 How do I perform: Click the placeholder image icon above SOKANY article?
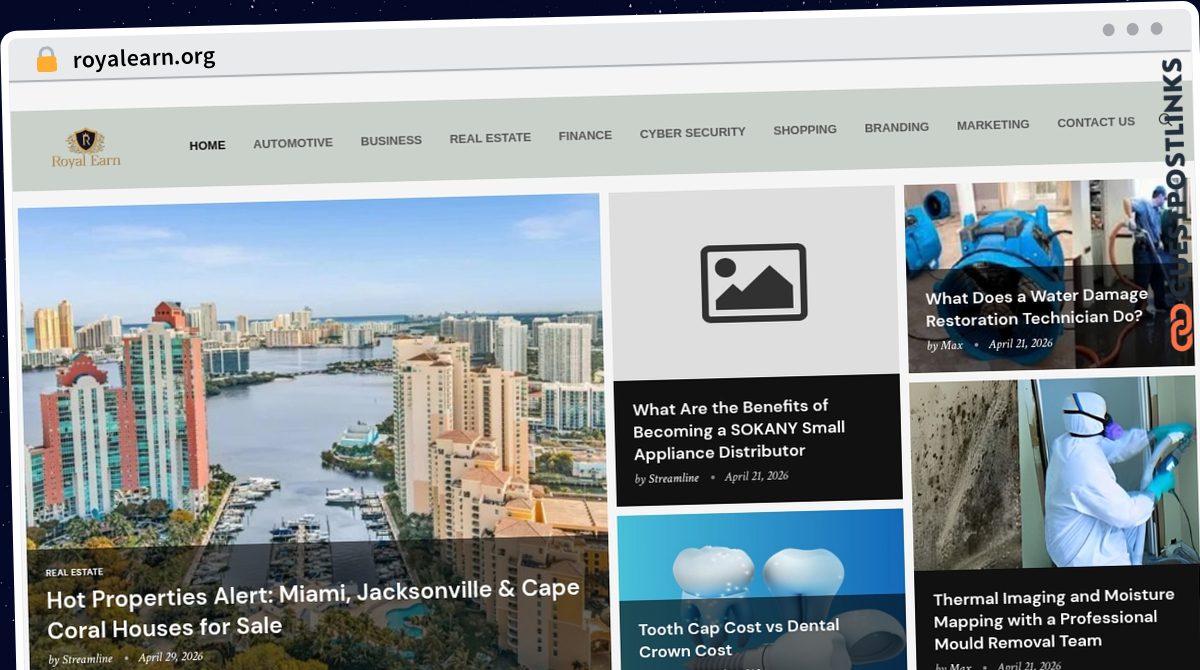[754, 283]
